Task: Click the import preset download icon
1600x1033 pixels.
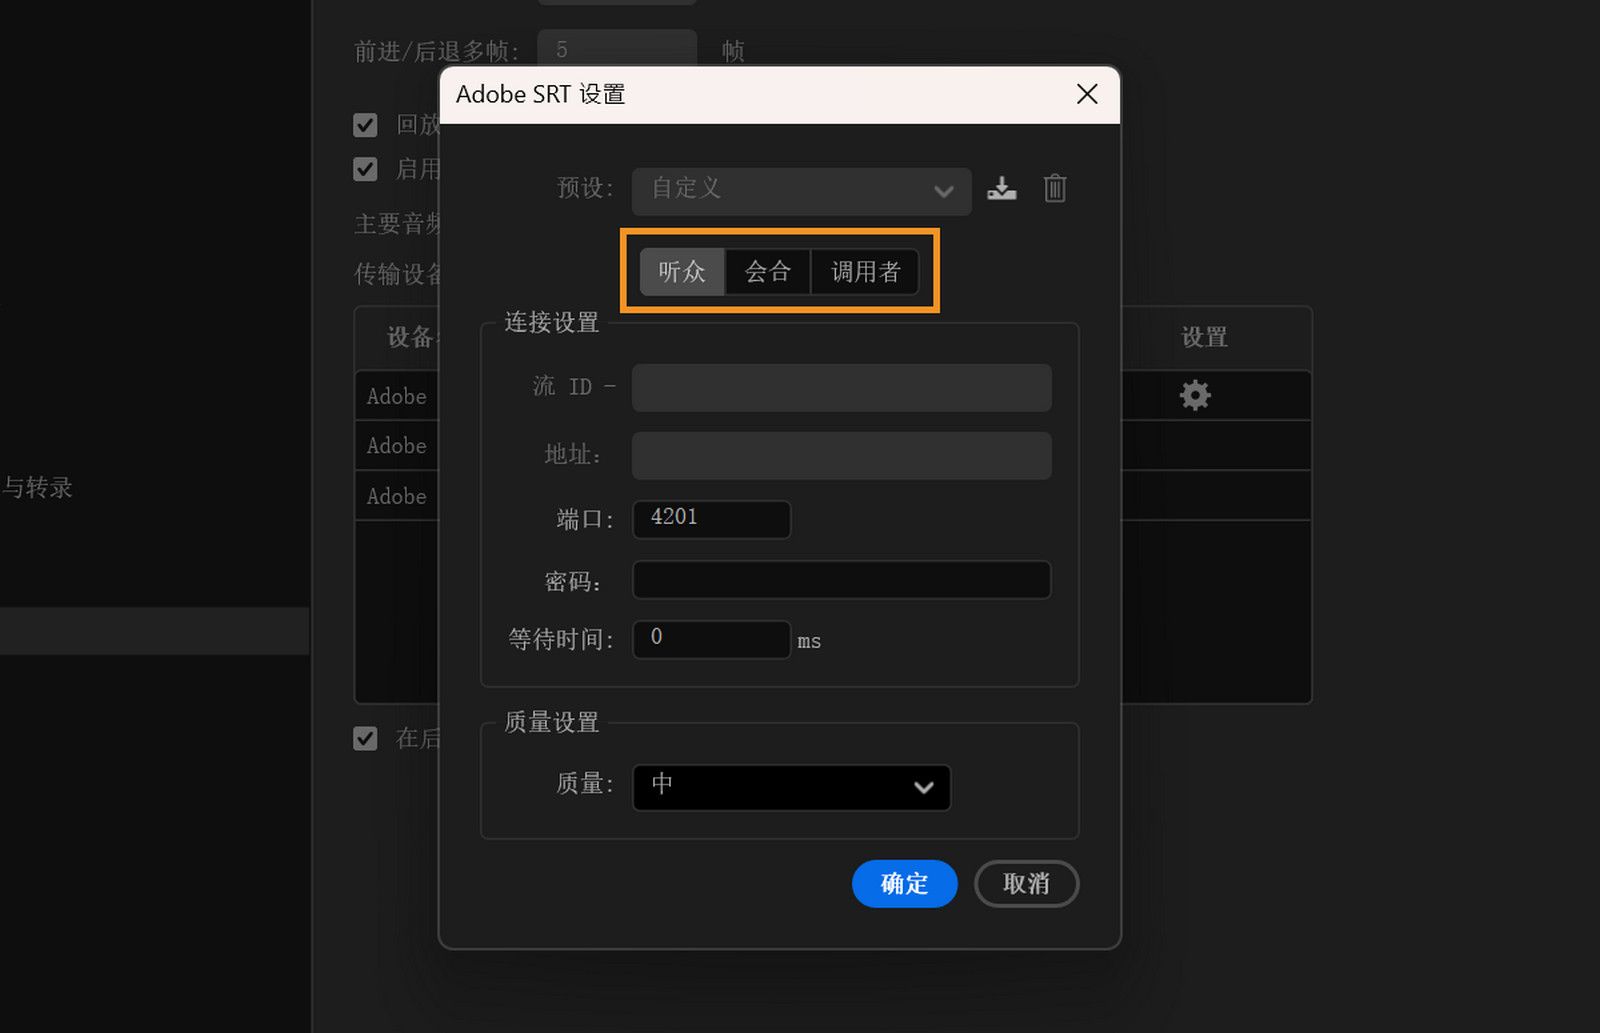Action: [x=1001, y=188]
